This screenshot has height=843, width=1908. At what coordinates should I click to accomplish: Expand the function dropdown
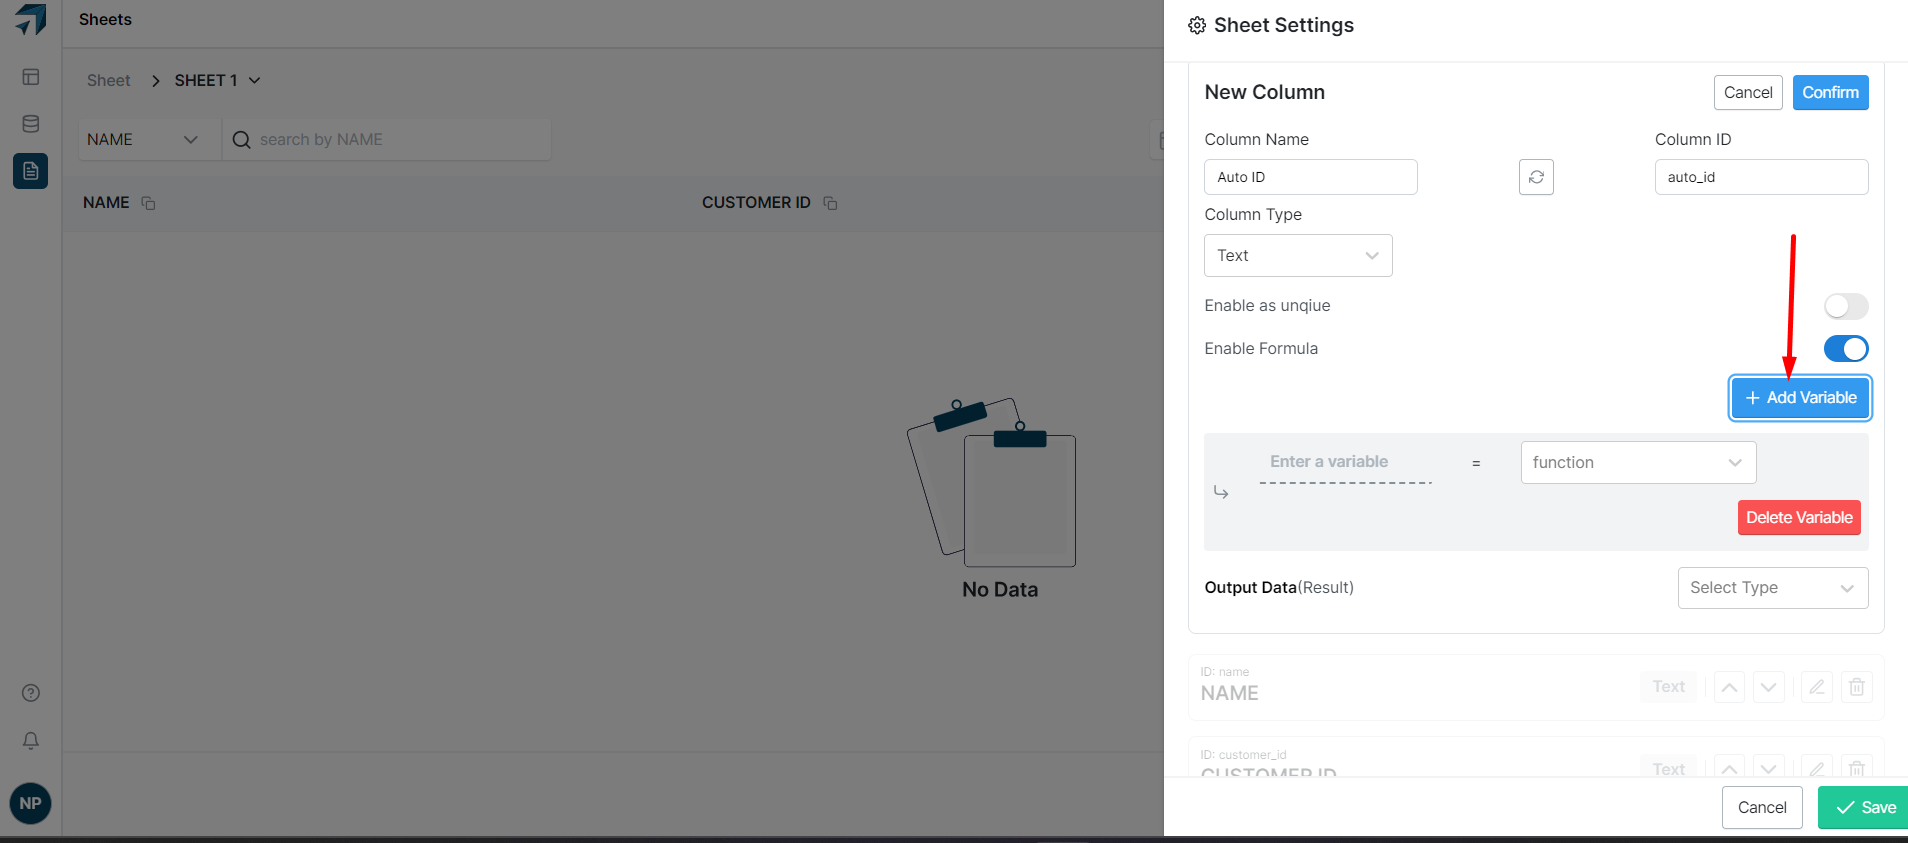point(1637,463)
